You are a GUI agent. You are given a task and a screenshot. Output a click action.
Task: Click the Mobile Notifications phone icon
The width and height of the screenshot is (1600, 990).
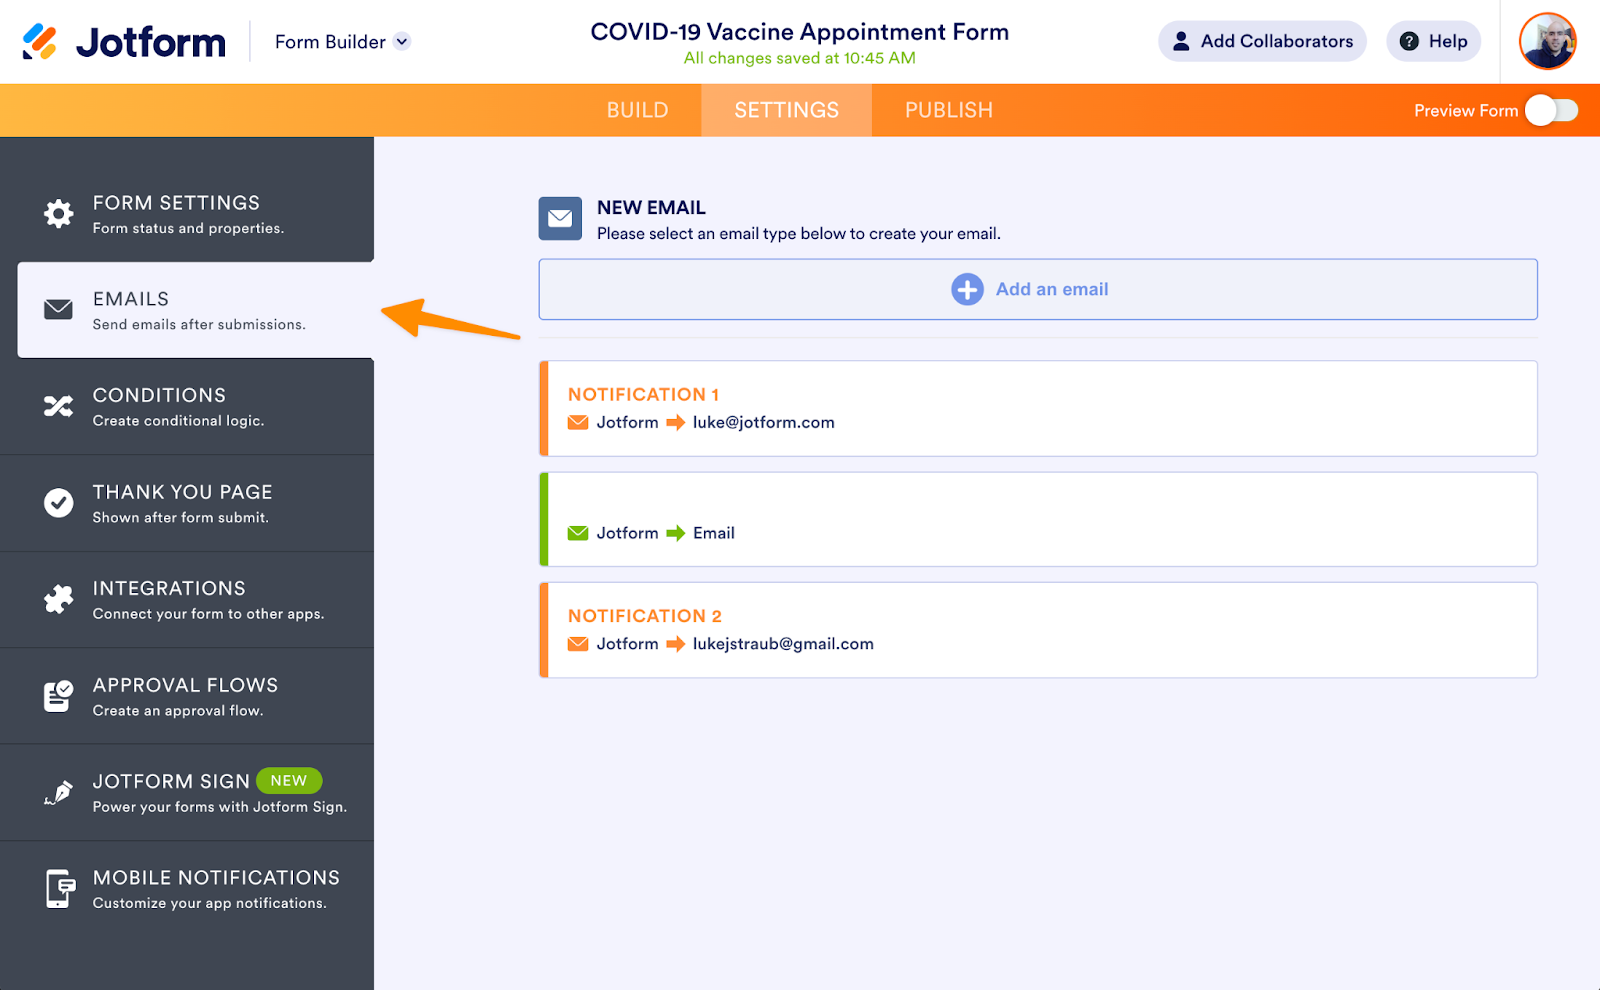pos(60,888)
